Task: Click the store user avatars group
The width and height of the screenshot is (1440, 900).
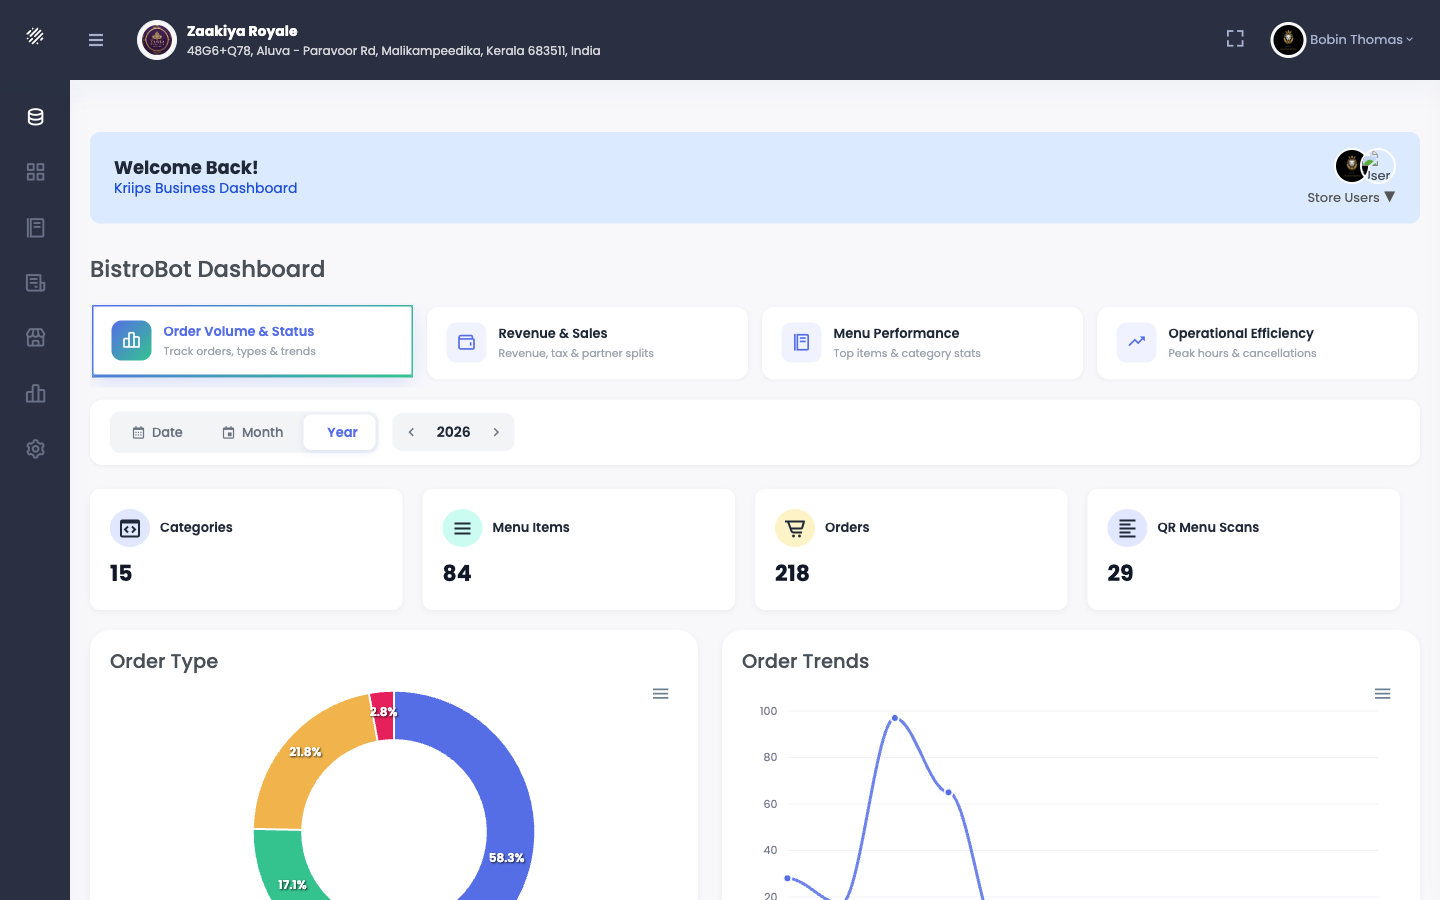Action: click(x=1365, y=166)
